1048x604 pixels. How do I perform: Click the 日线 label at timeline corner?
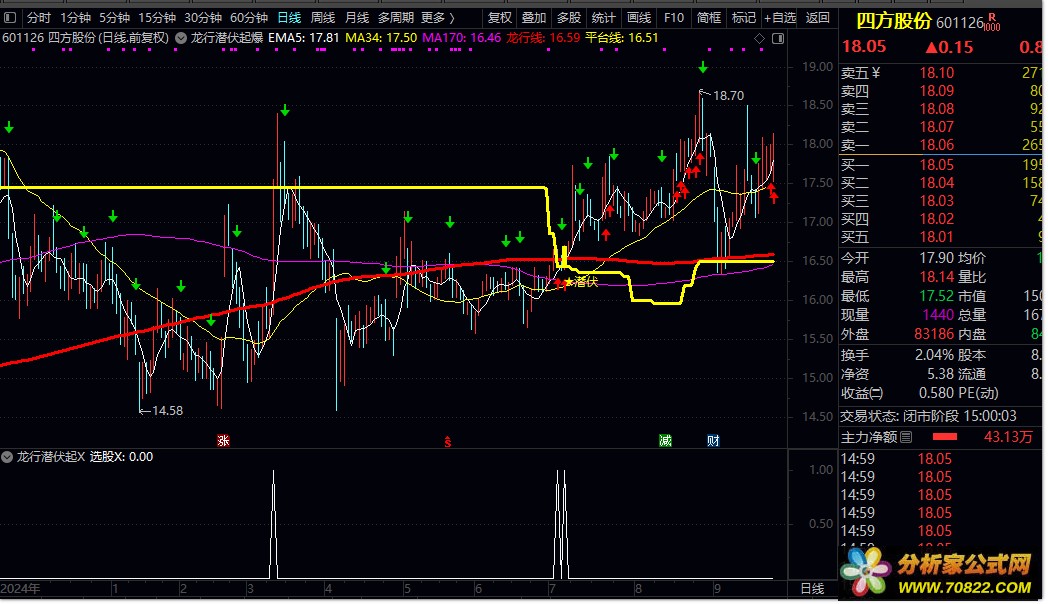click(x=812, y=588)
